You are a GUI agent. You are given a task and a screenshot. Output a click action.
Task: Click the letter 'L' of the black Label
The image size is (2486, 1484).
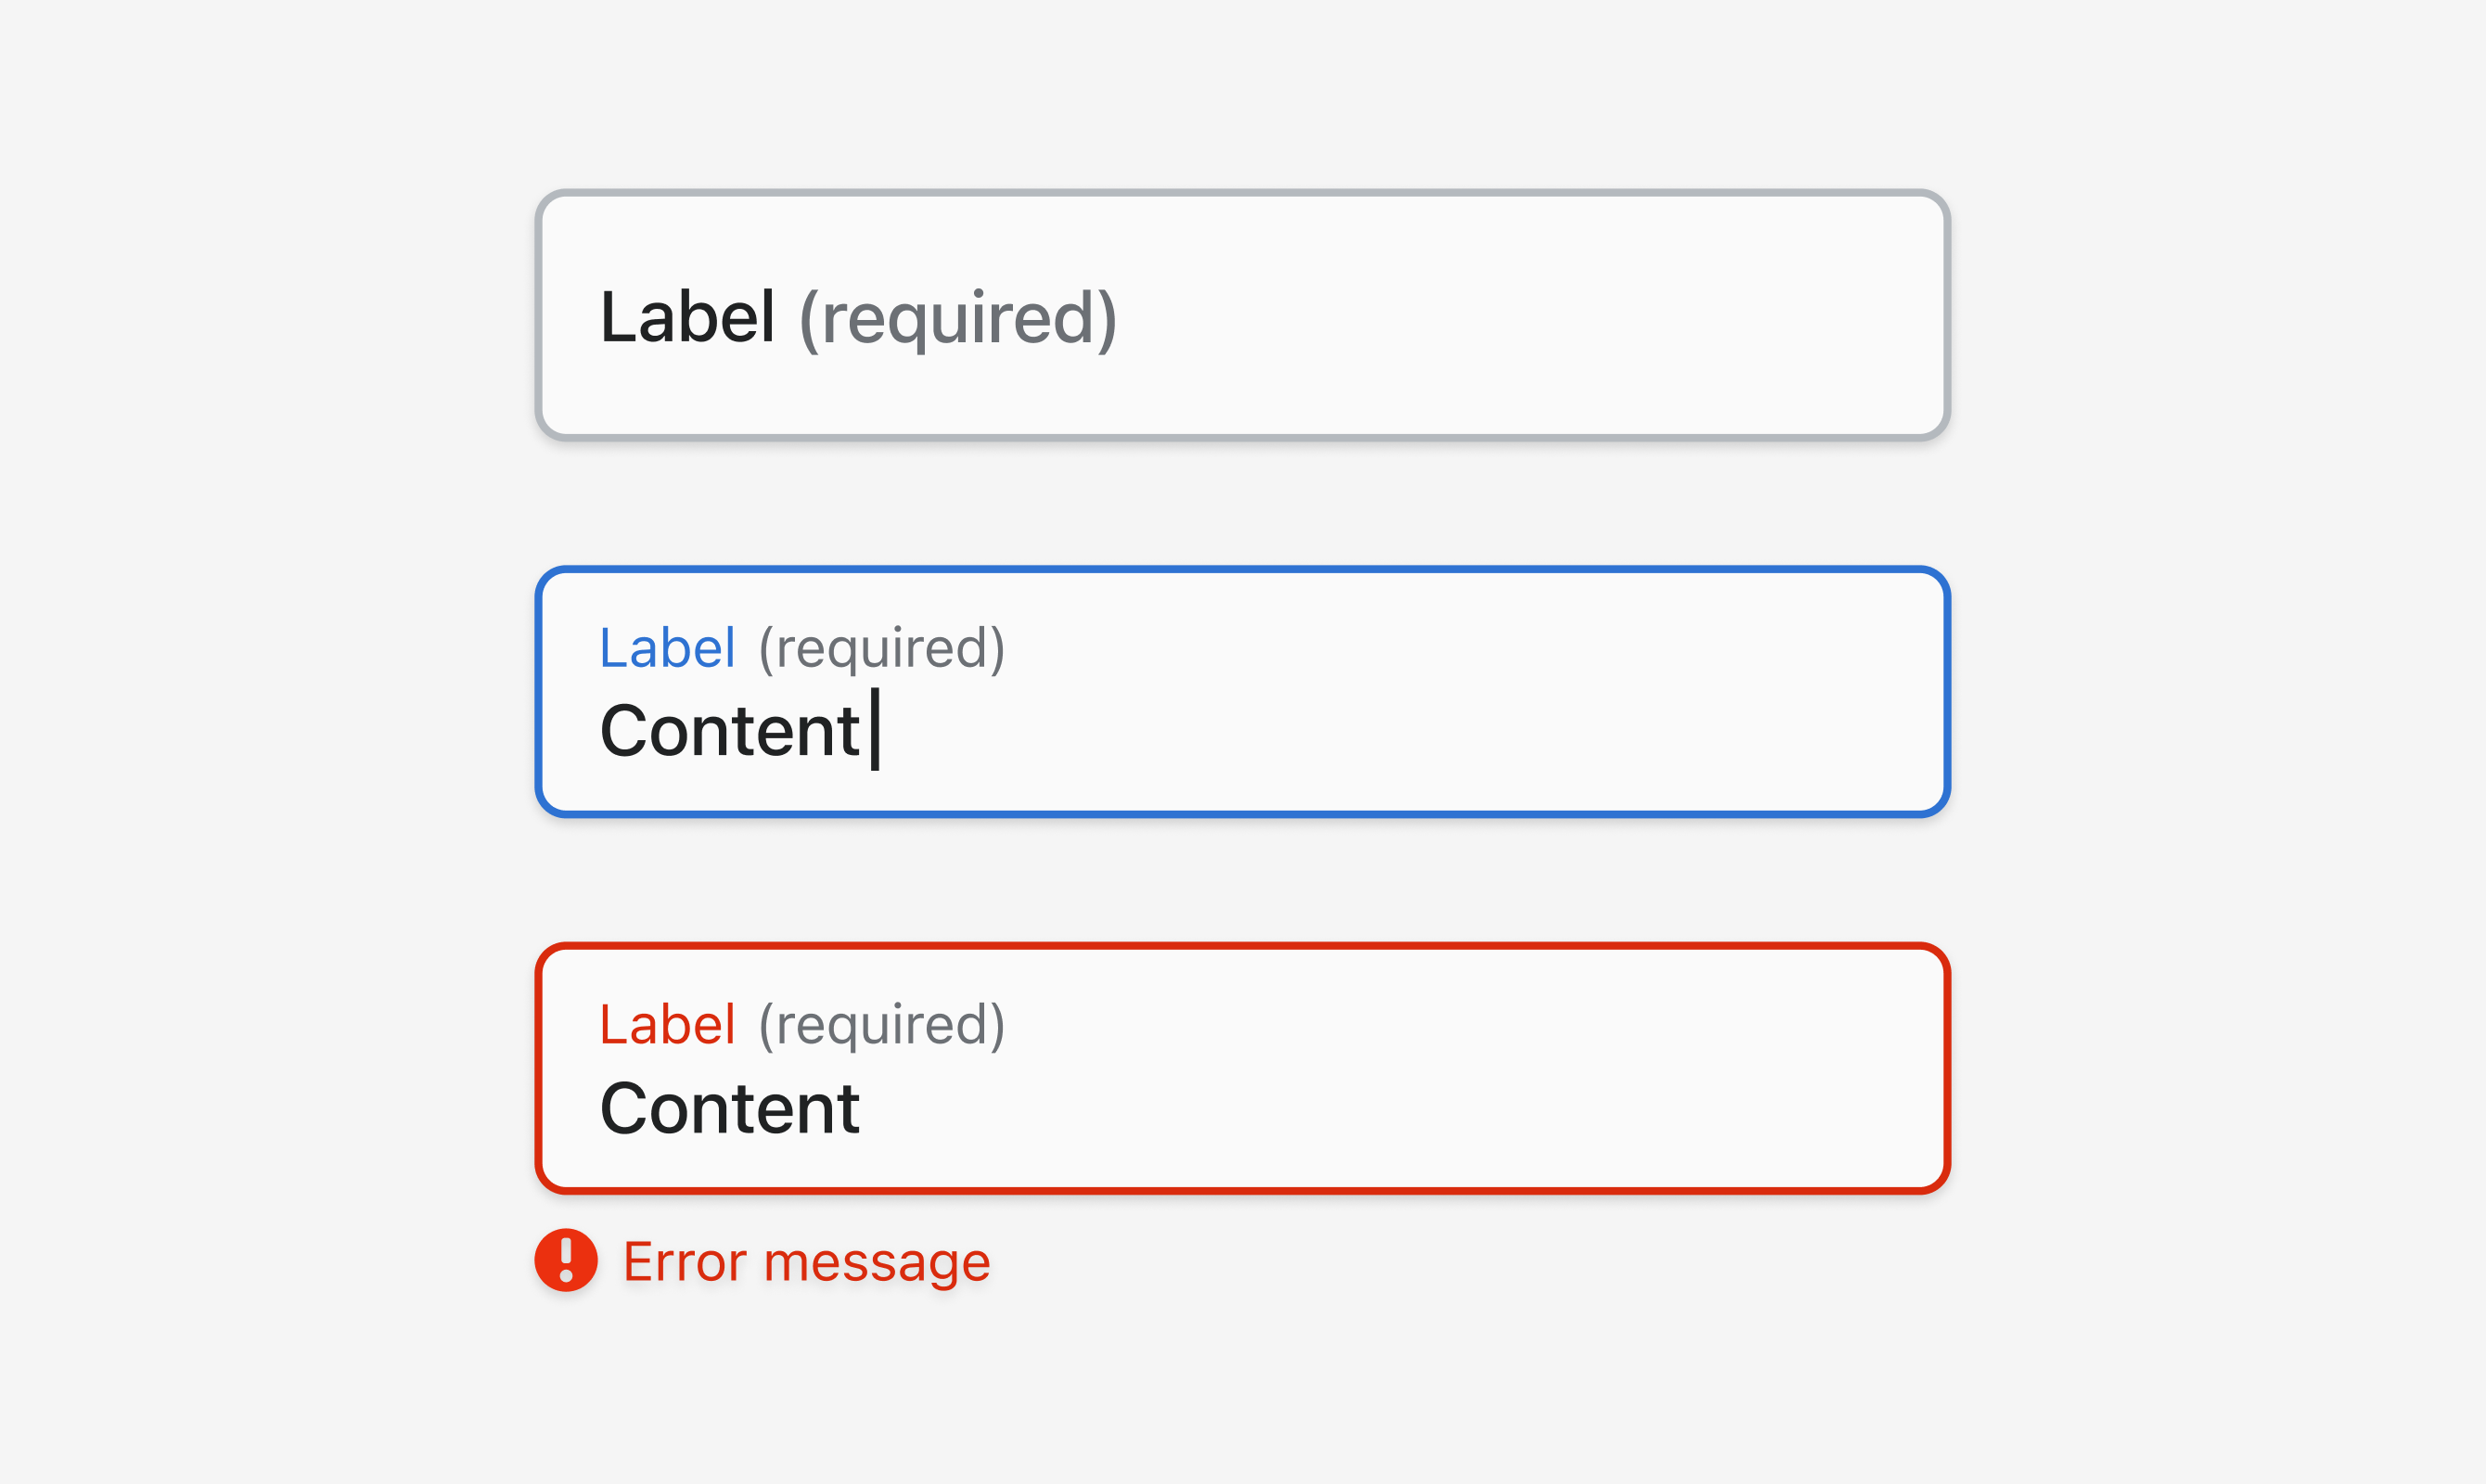[618, 317]
